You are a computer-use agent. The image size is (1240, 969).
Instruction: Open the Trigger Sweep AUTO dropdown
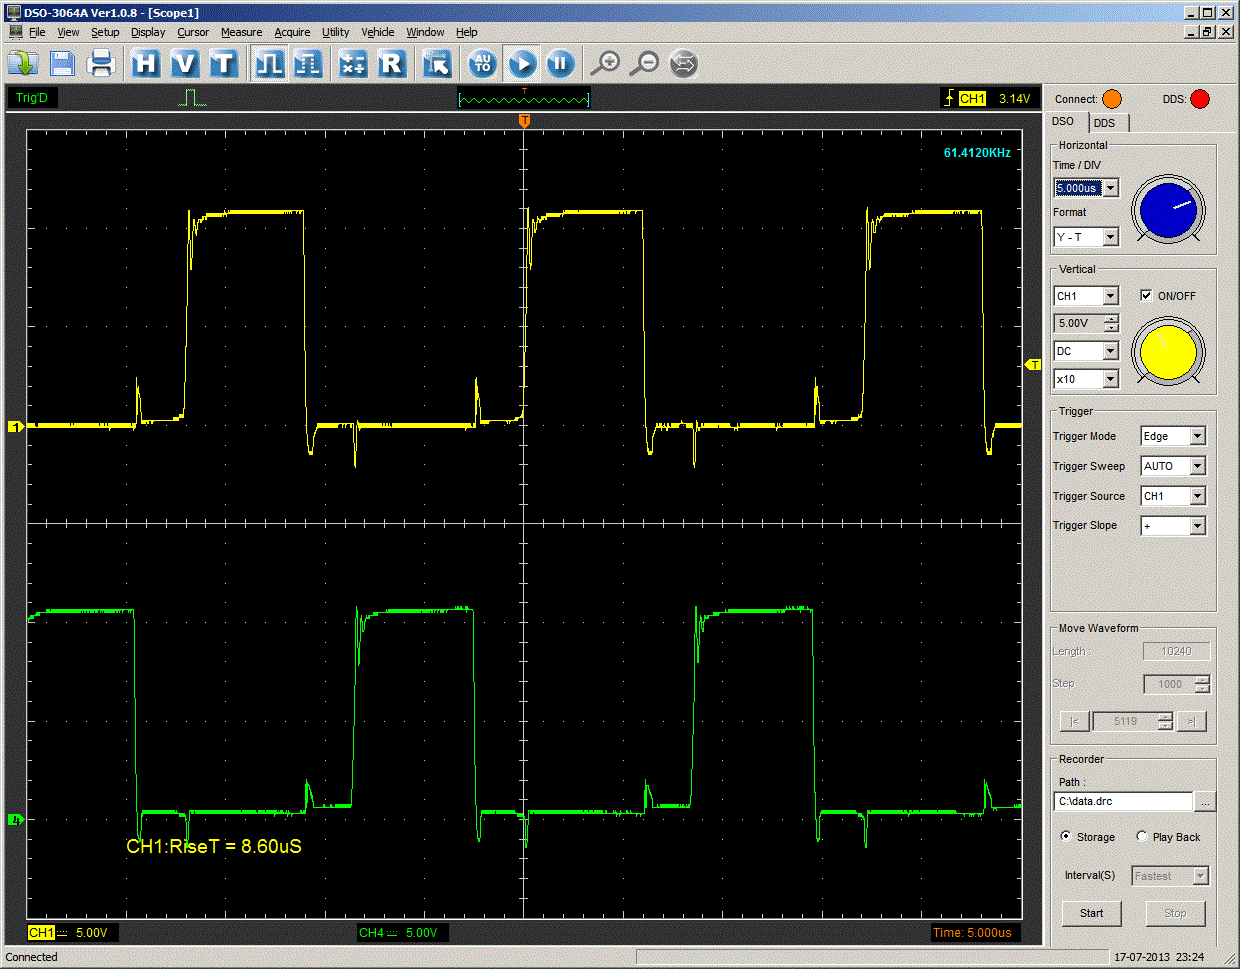coord(1198,466)
